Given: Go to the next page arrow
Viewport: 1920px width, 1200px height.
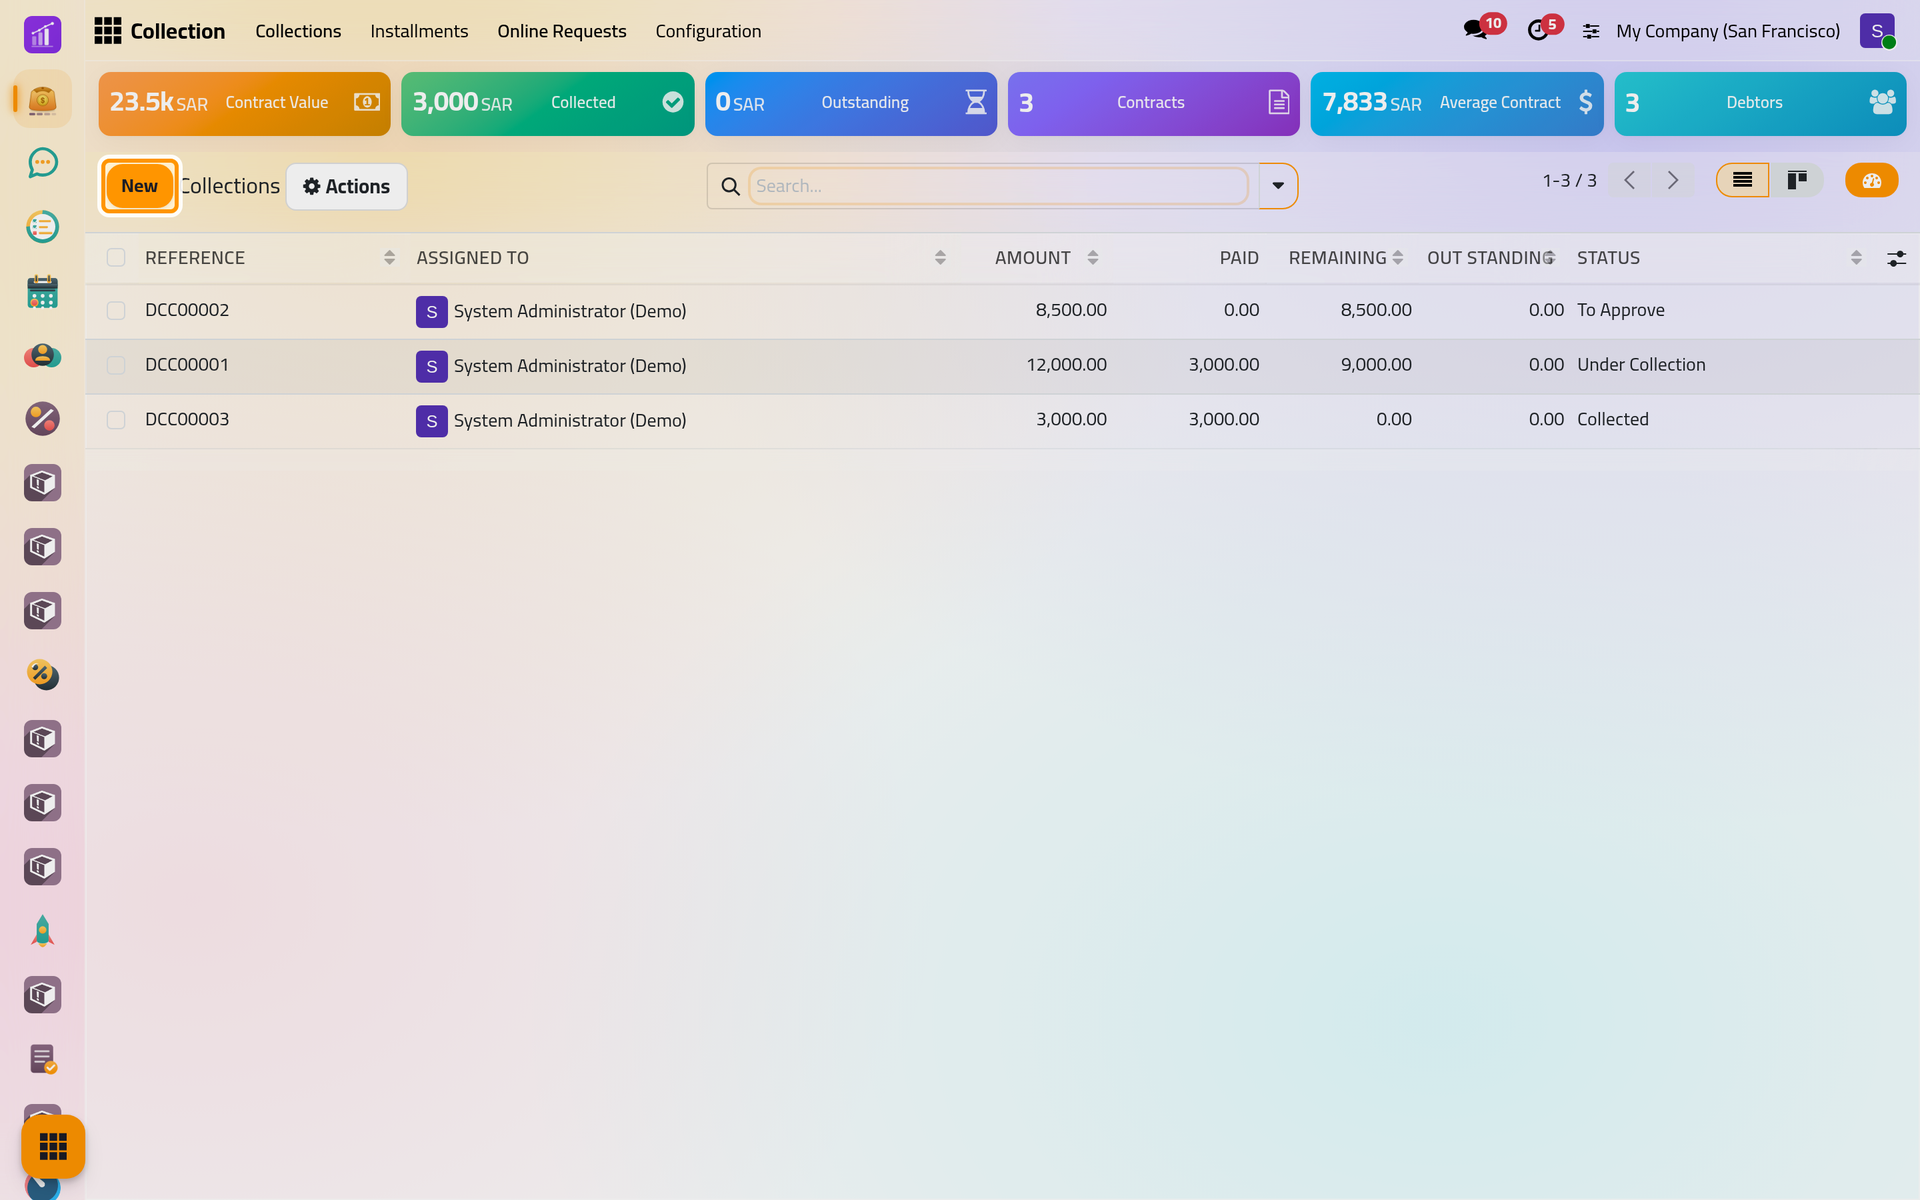Looking at the screenshot, I should click(x=1673, y=180).
